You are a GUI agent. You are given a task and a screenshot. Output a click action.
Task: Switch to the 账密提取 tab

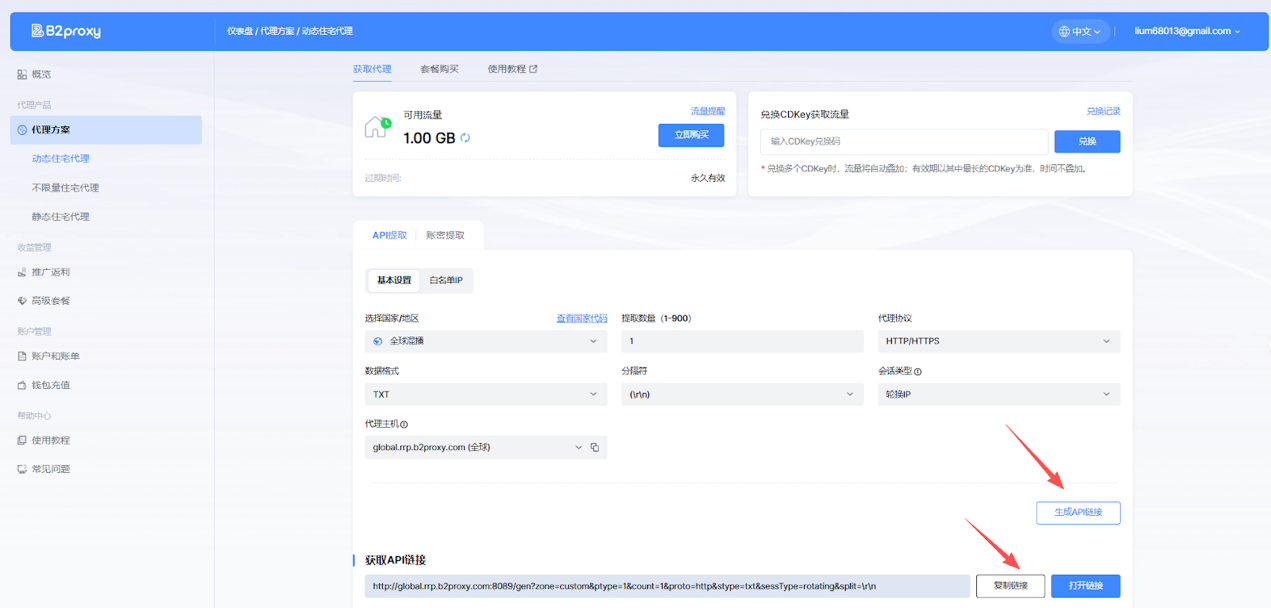point(445,236)
